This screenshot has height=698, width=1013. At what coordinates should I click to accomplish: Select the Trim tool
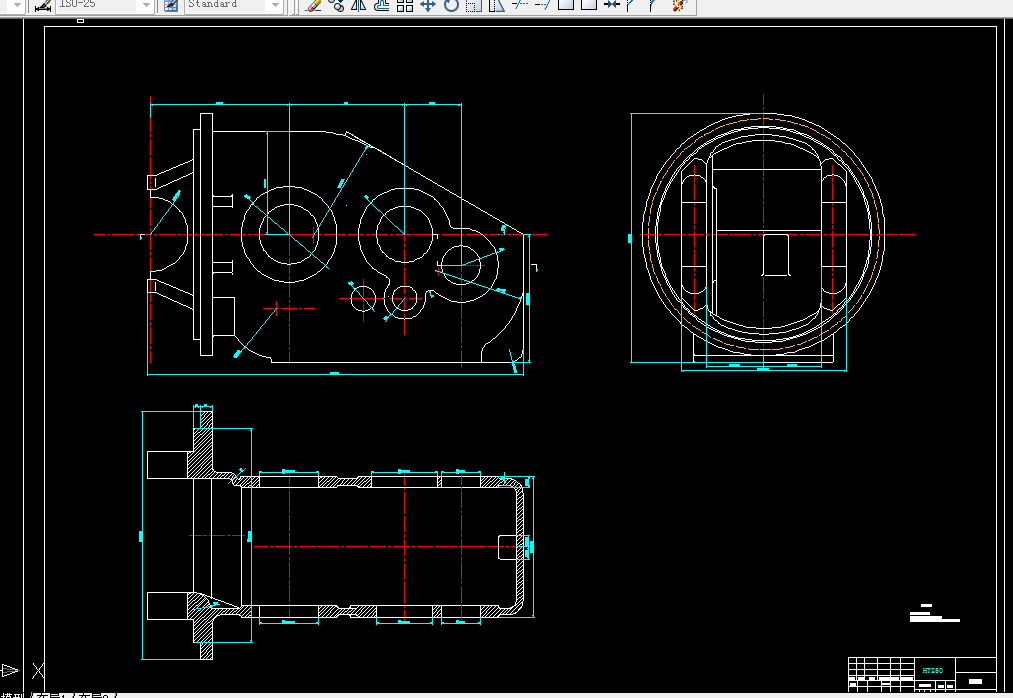519,5
